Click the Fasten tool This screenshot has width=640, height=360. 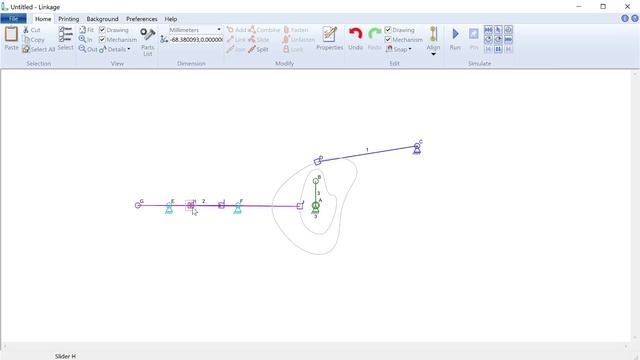pyautogui.click(x=296, y=30)
